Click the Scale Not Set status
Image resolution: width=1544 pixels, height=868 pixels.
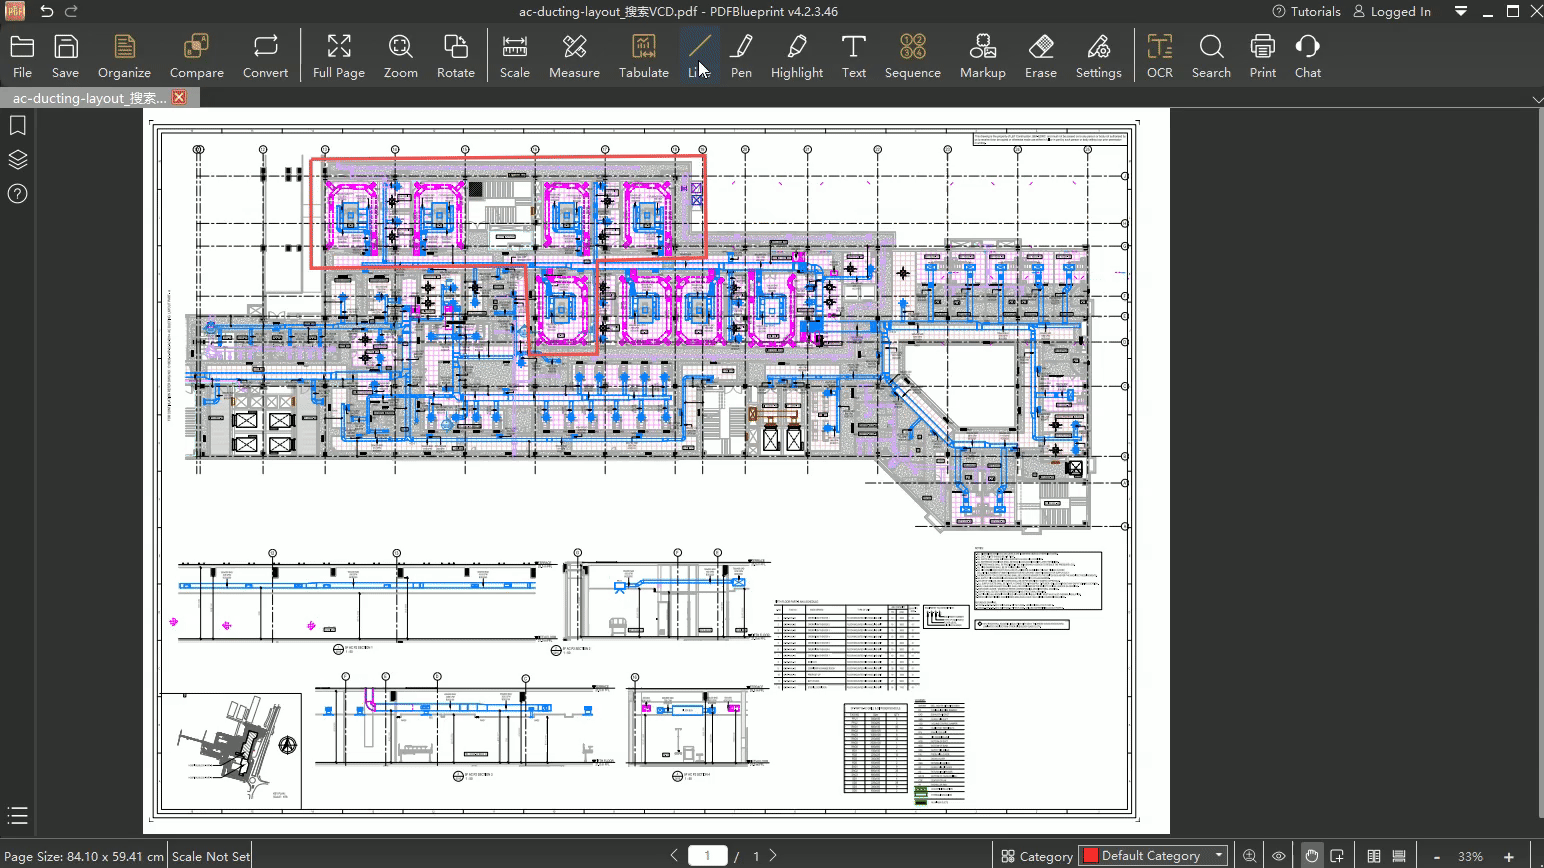point(211,857)
